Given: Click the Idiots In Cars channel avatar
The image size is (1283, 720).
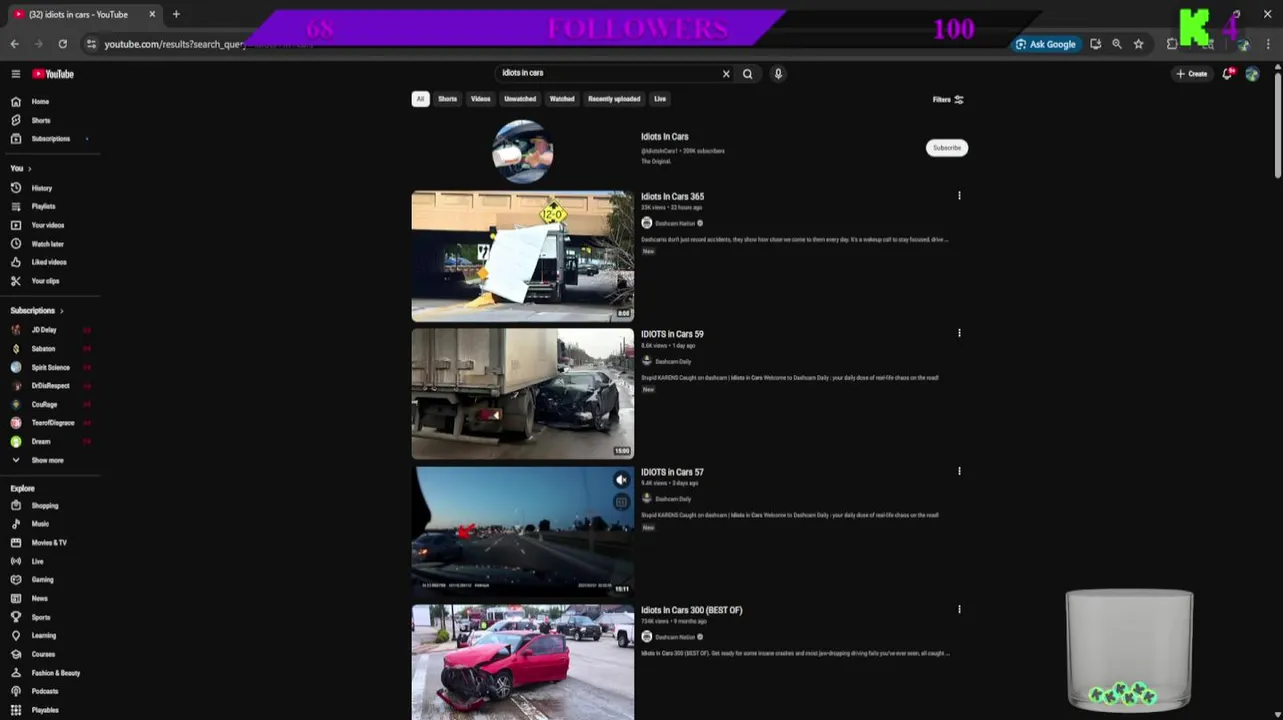Looking at the screenshot, I should pyautogui.click(x=523, y=151).
